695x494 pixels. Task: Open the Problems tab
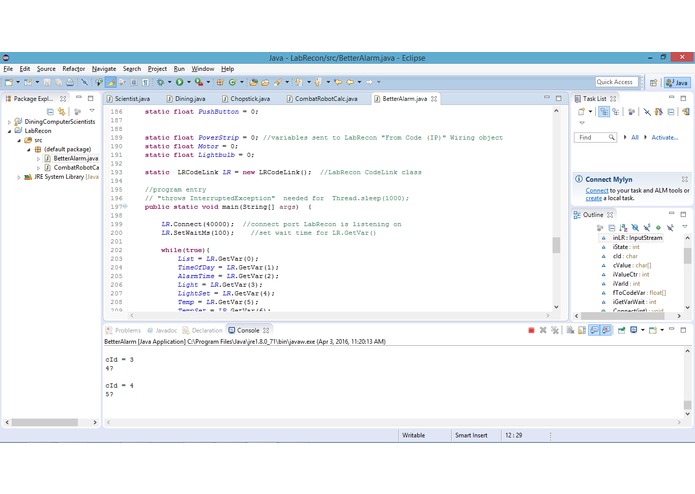123,331
